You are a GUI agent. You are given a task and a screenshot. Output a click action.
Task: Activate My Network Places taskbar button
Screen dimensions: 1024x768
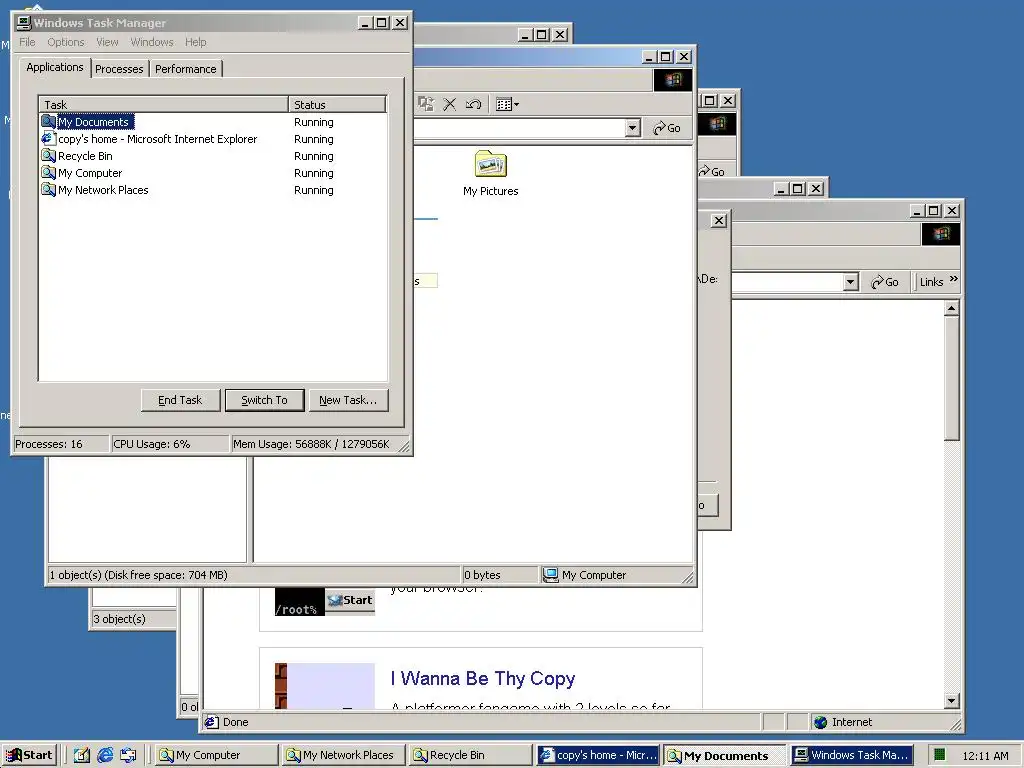click(344, 755)
